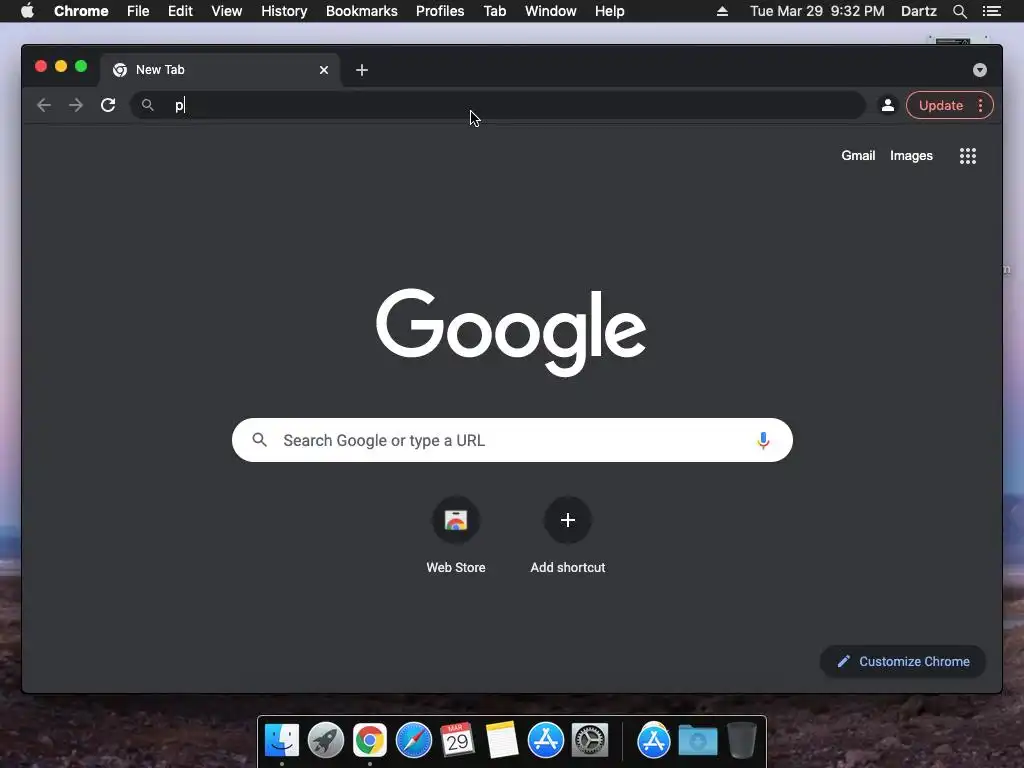Open App Store from the Dock
This screenshot has width=1024, height=768.
click(545, 741)
